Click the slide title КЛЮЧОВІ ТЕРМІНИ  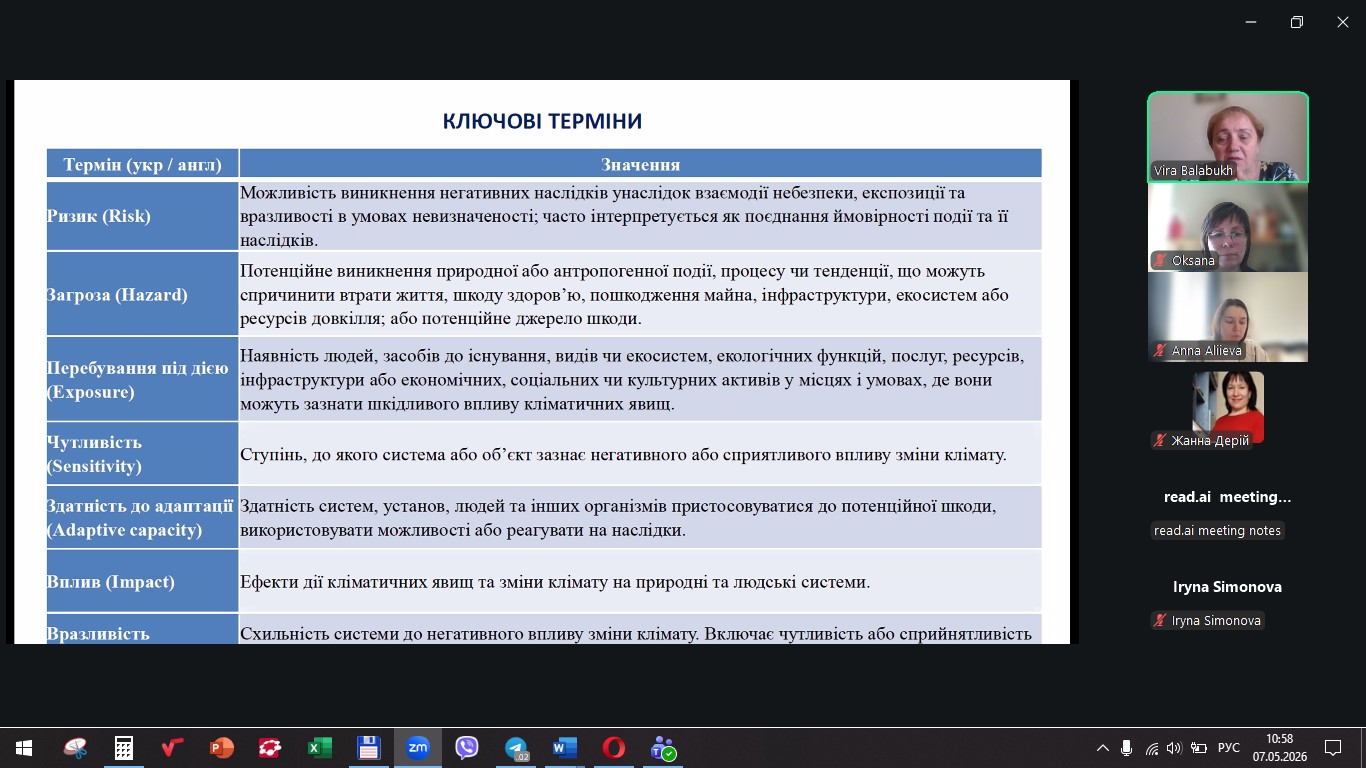coord(542,122)
